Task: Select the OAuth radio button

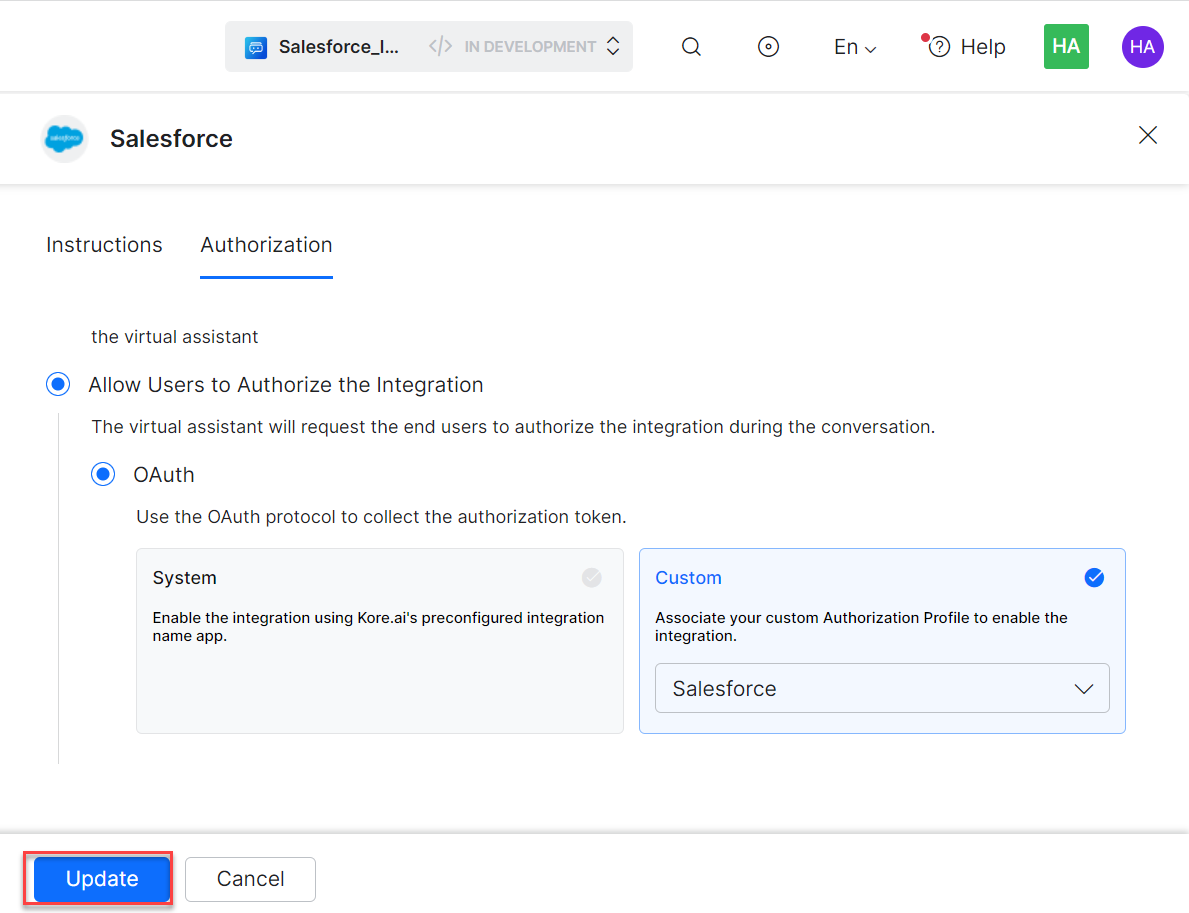Action: click(x=103, y=474)
